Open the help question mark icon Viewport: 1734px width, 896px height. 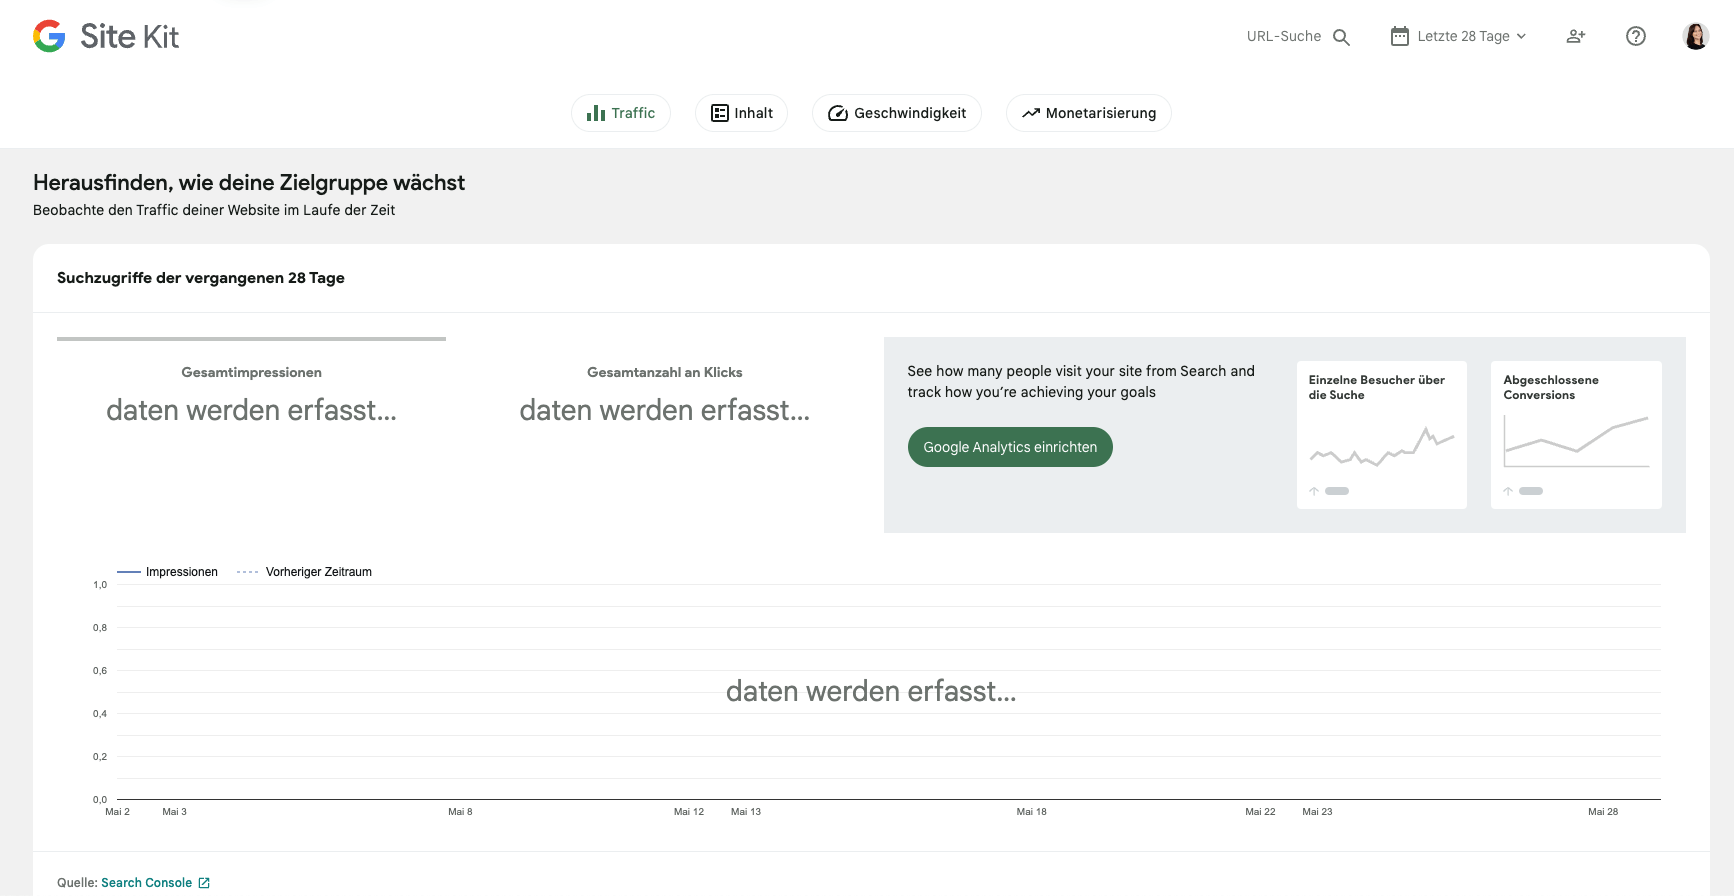tap(1635, 36)
